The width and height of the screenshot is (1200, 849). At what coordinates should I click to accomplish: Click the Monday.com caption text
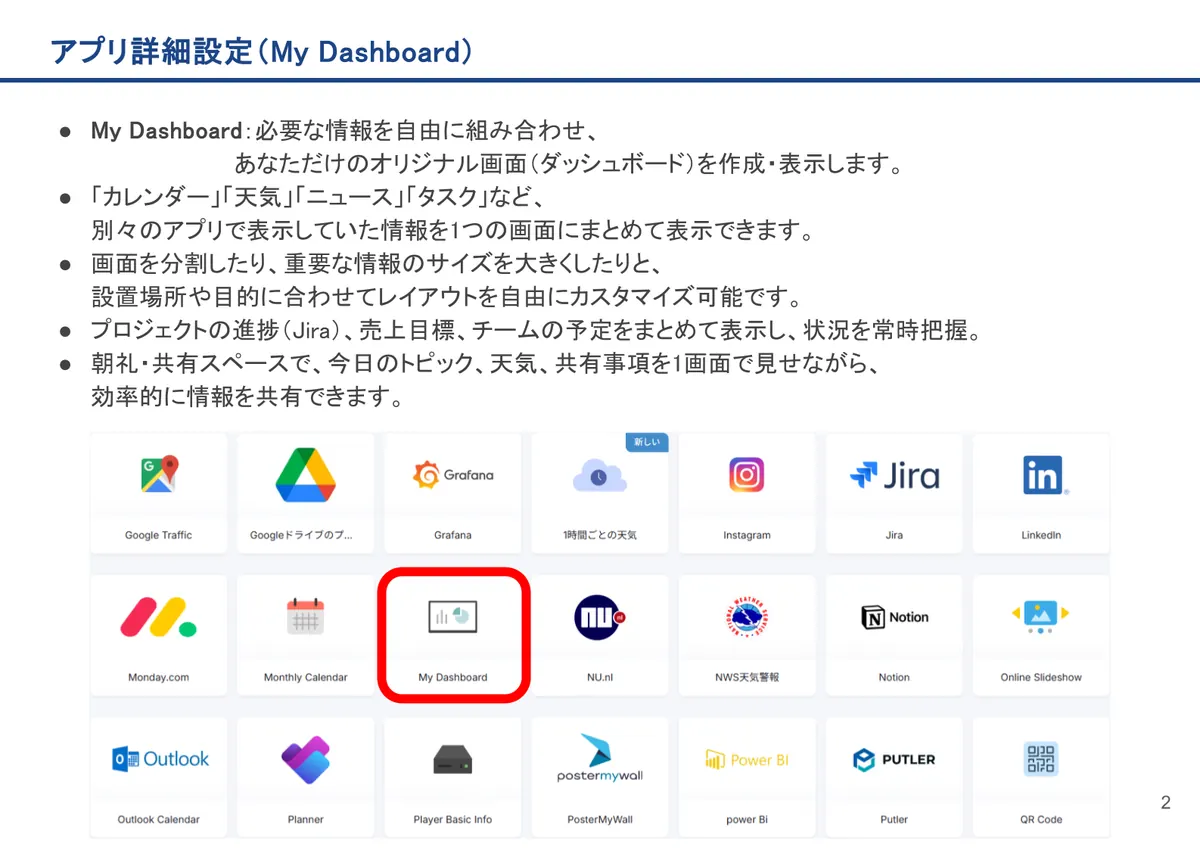[x=158, y=677]
